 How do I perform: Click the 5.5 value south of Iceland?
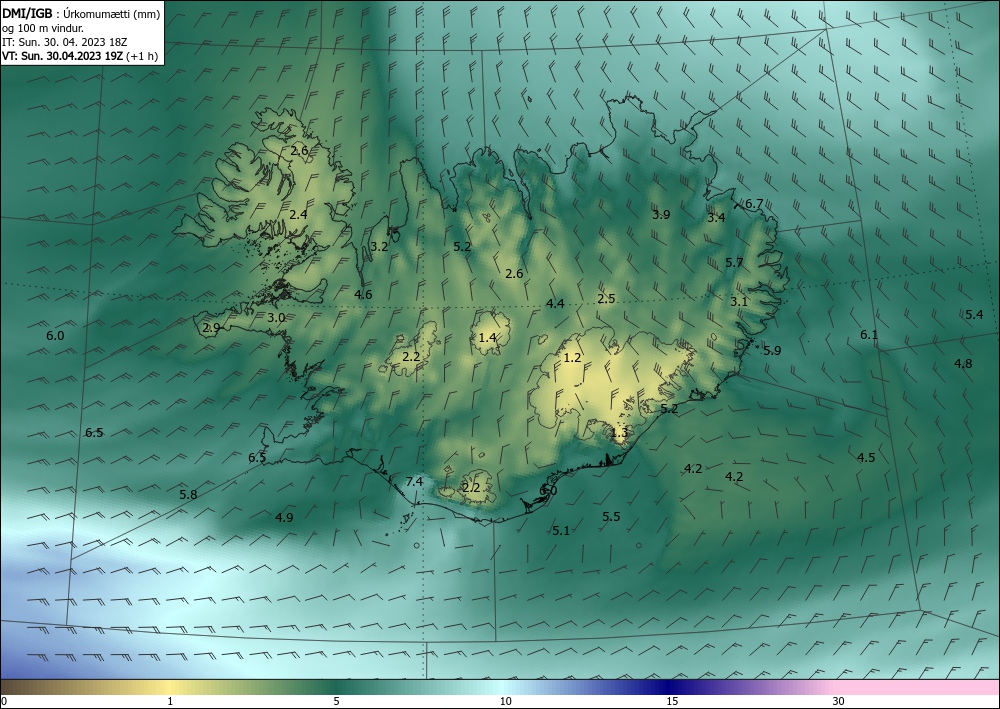tap(611, 516)
